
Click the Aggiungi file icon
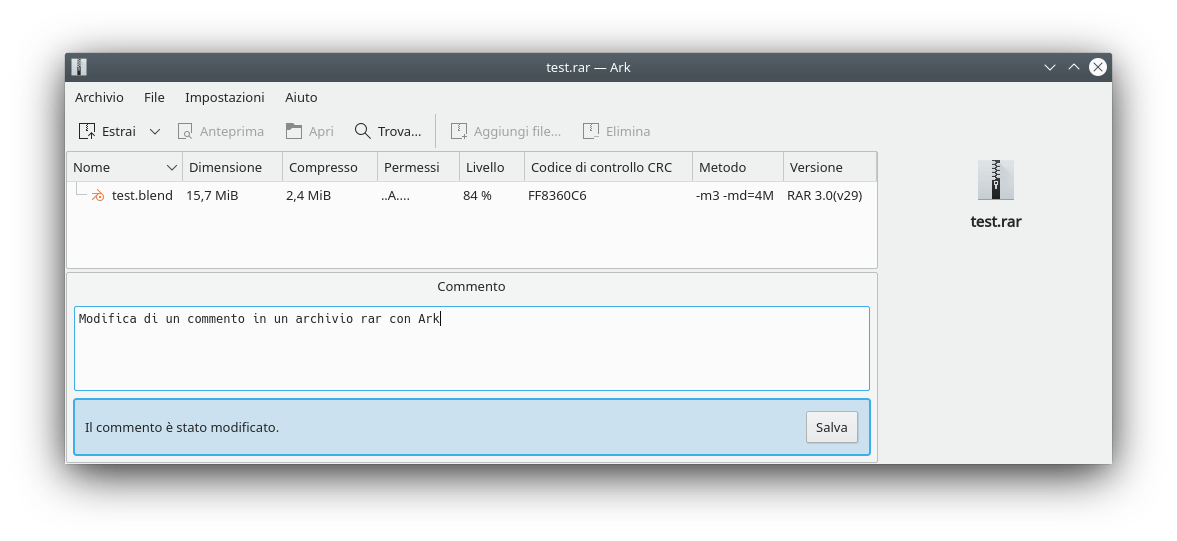coord(459,131)
